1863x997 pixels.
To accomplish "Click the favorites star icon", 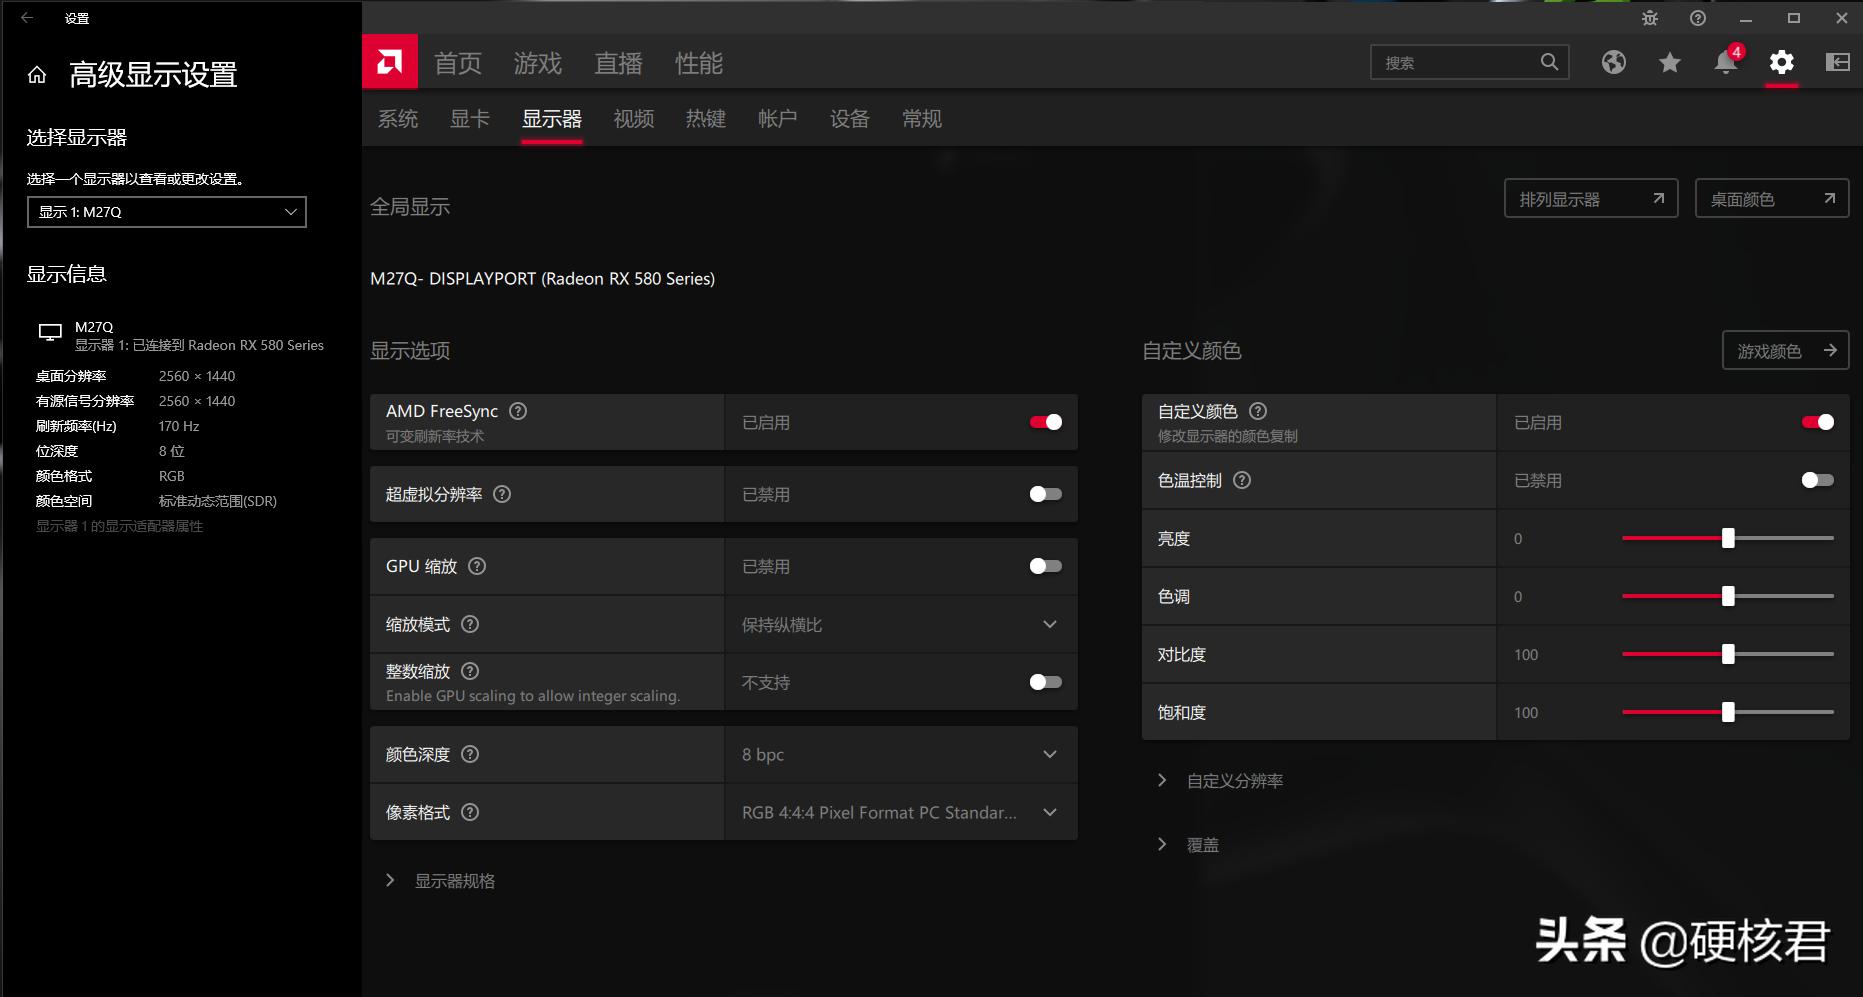I will [x=1668, y=62].
